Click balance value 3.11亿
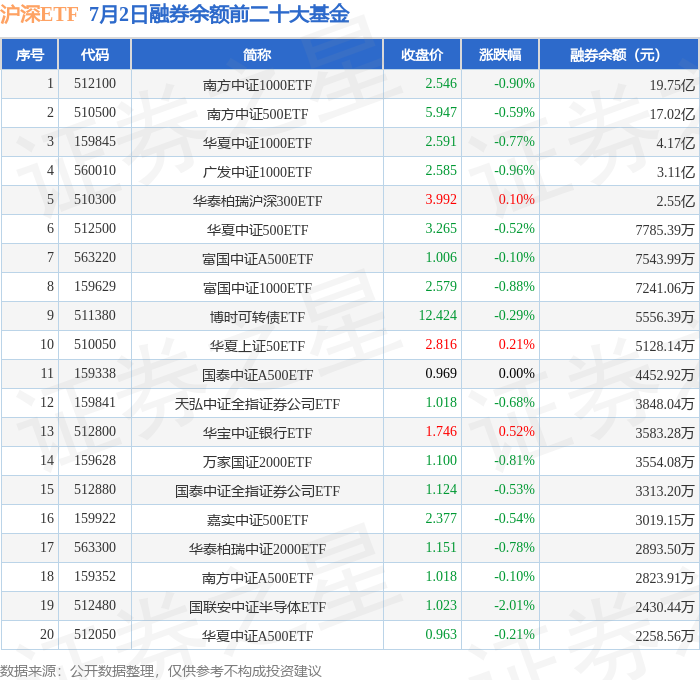700x680 pixels. [x=675, y=172]
